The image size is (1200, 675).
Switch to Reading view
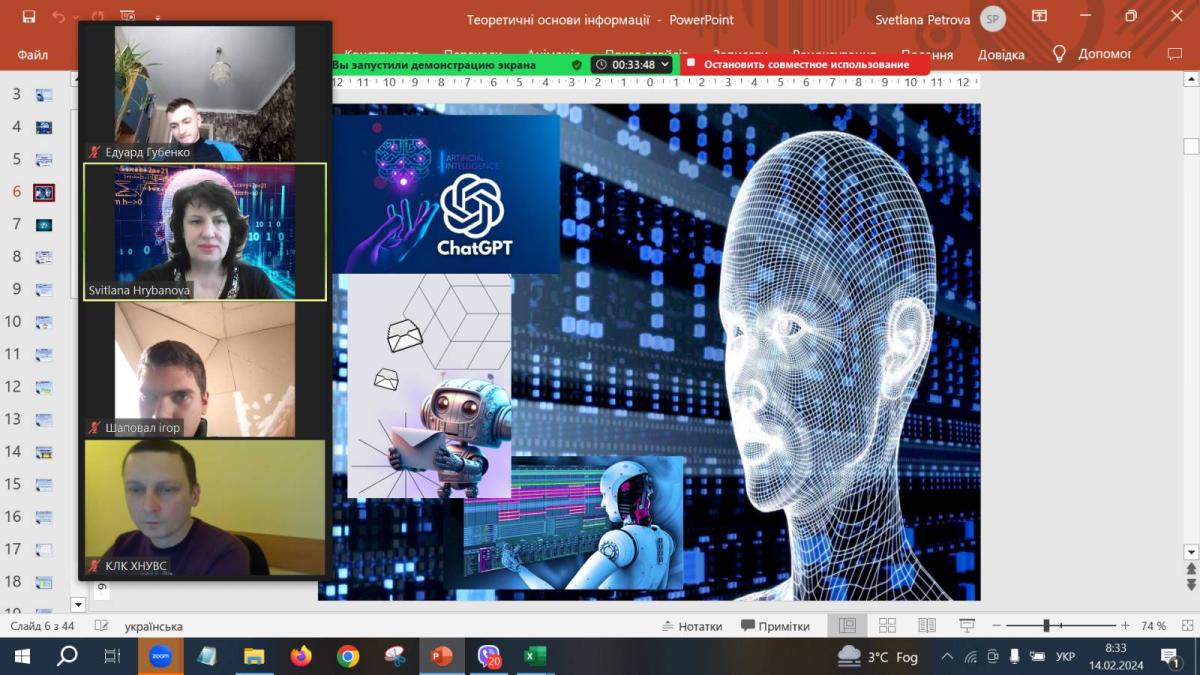[927, 626]
